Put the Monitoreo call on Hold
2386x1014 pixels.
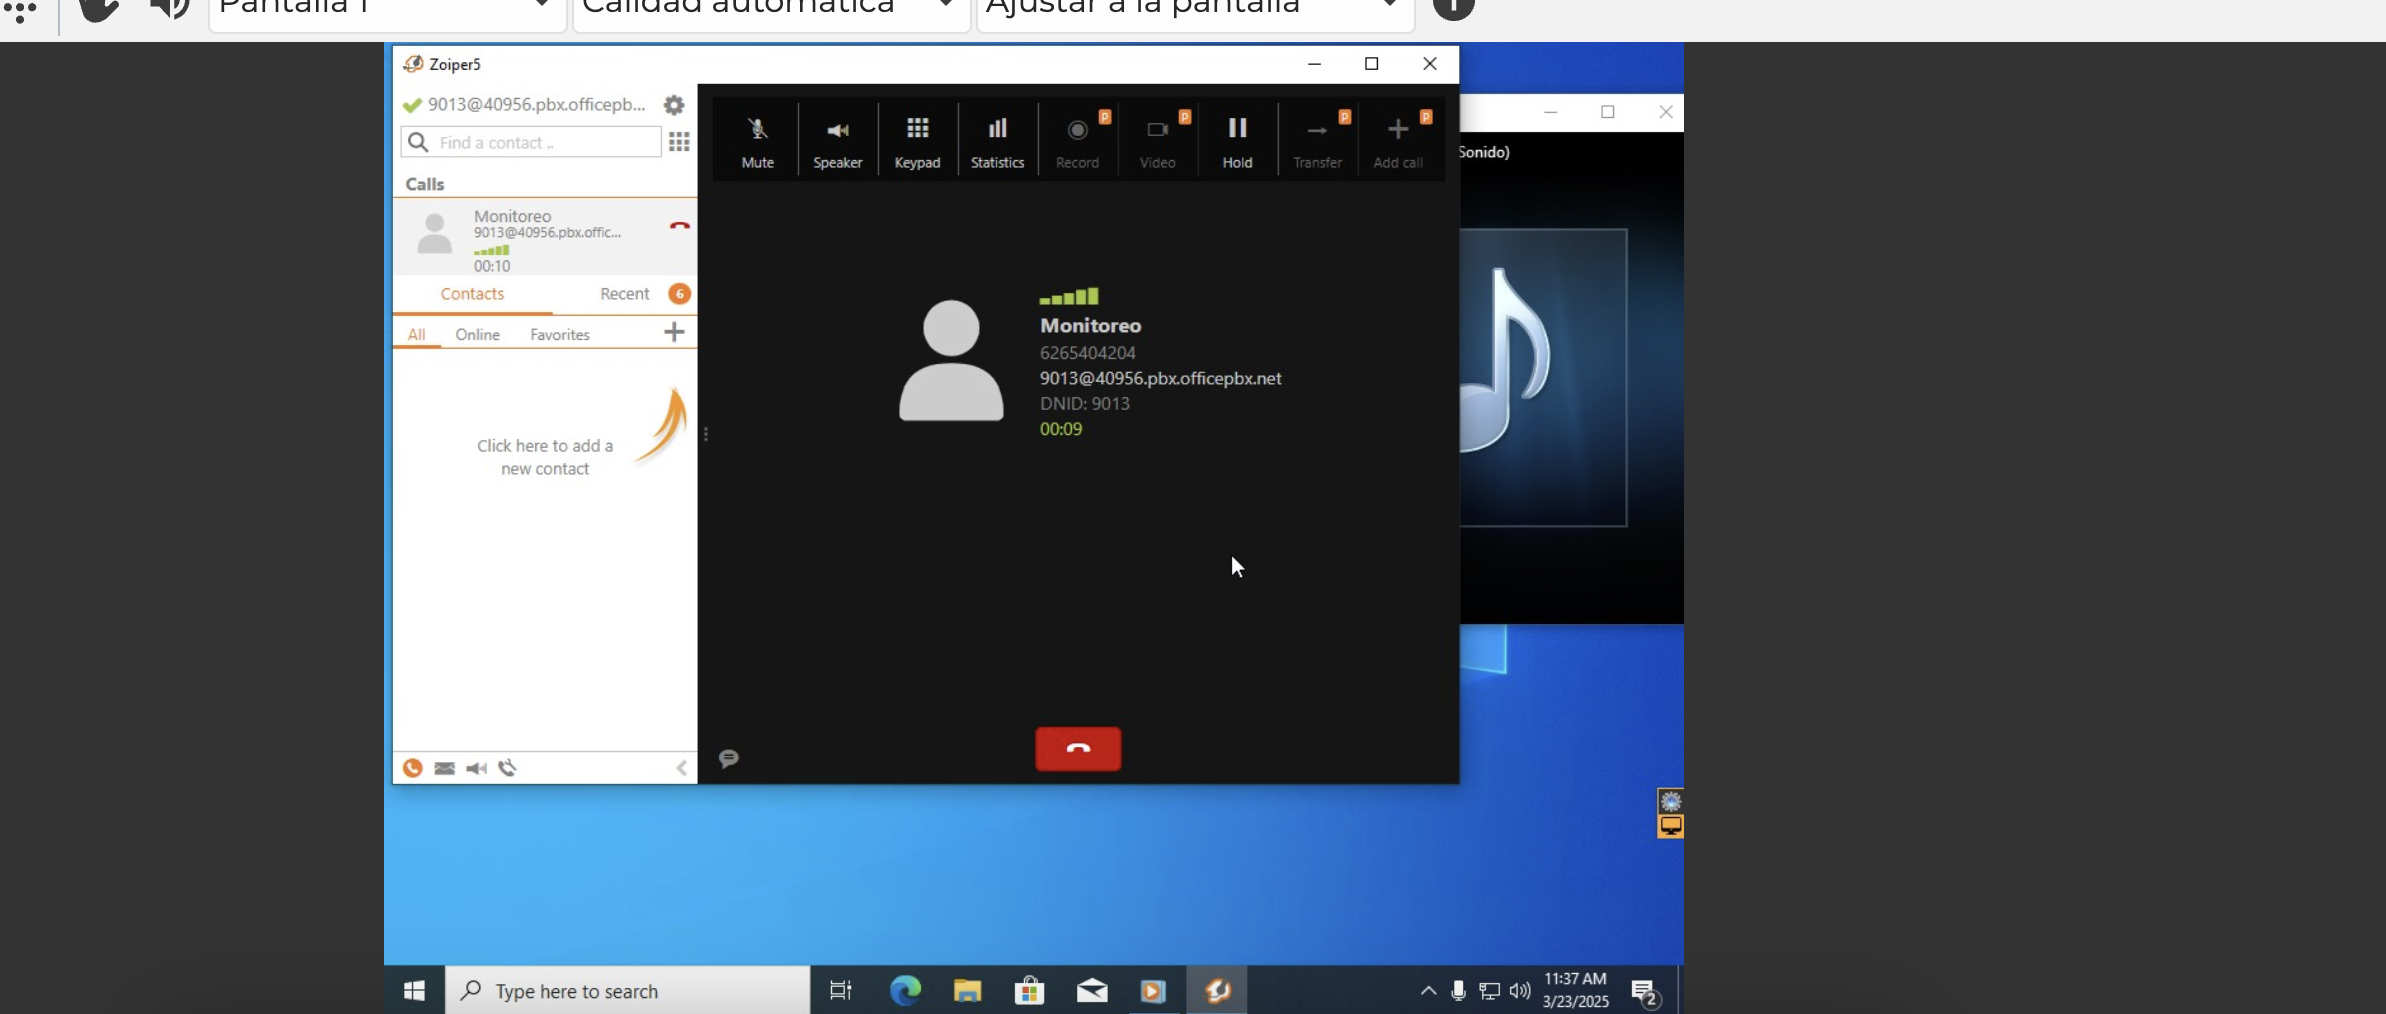[x=1237, y=141]
